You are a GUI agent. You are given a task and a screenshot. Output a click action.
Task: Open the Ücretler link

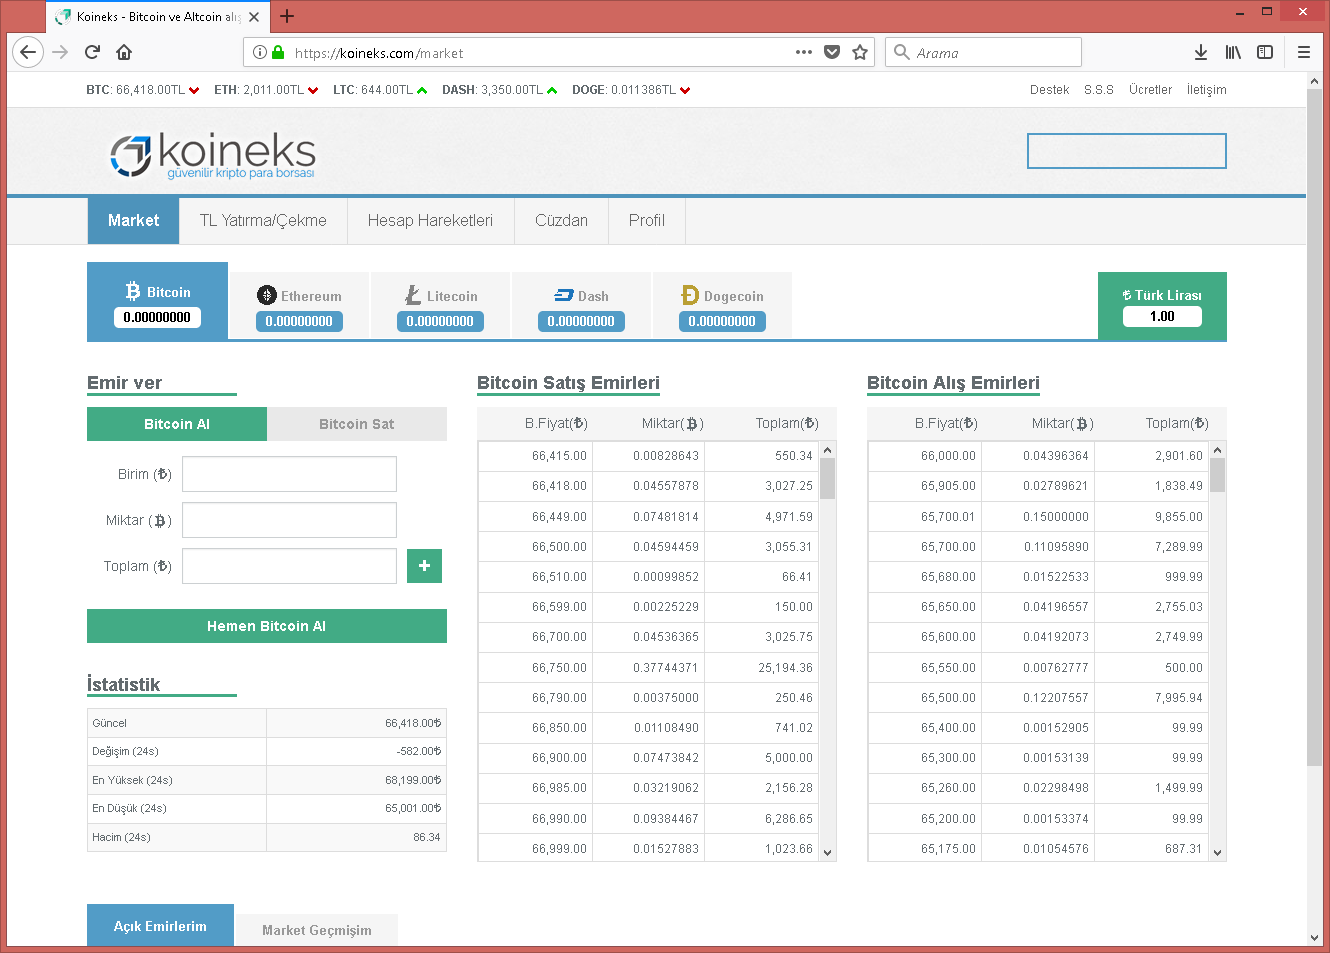pyautogui.click(x=1150, y=90)
